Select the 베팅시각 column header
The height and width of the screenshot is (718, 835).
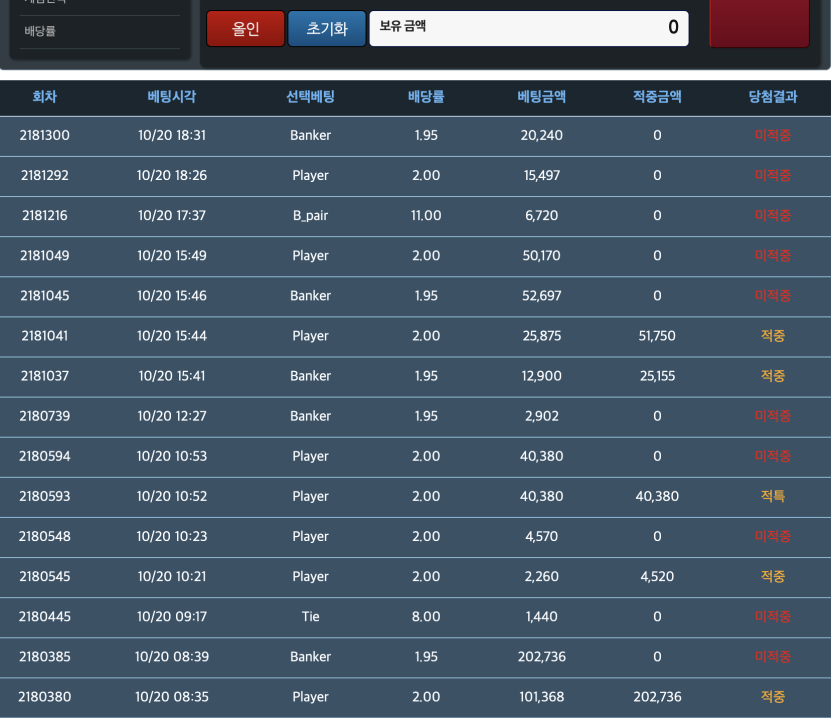tap(171, 97)
